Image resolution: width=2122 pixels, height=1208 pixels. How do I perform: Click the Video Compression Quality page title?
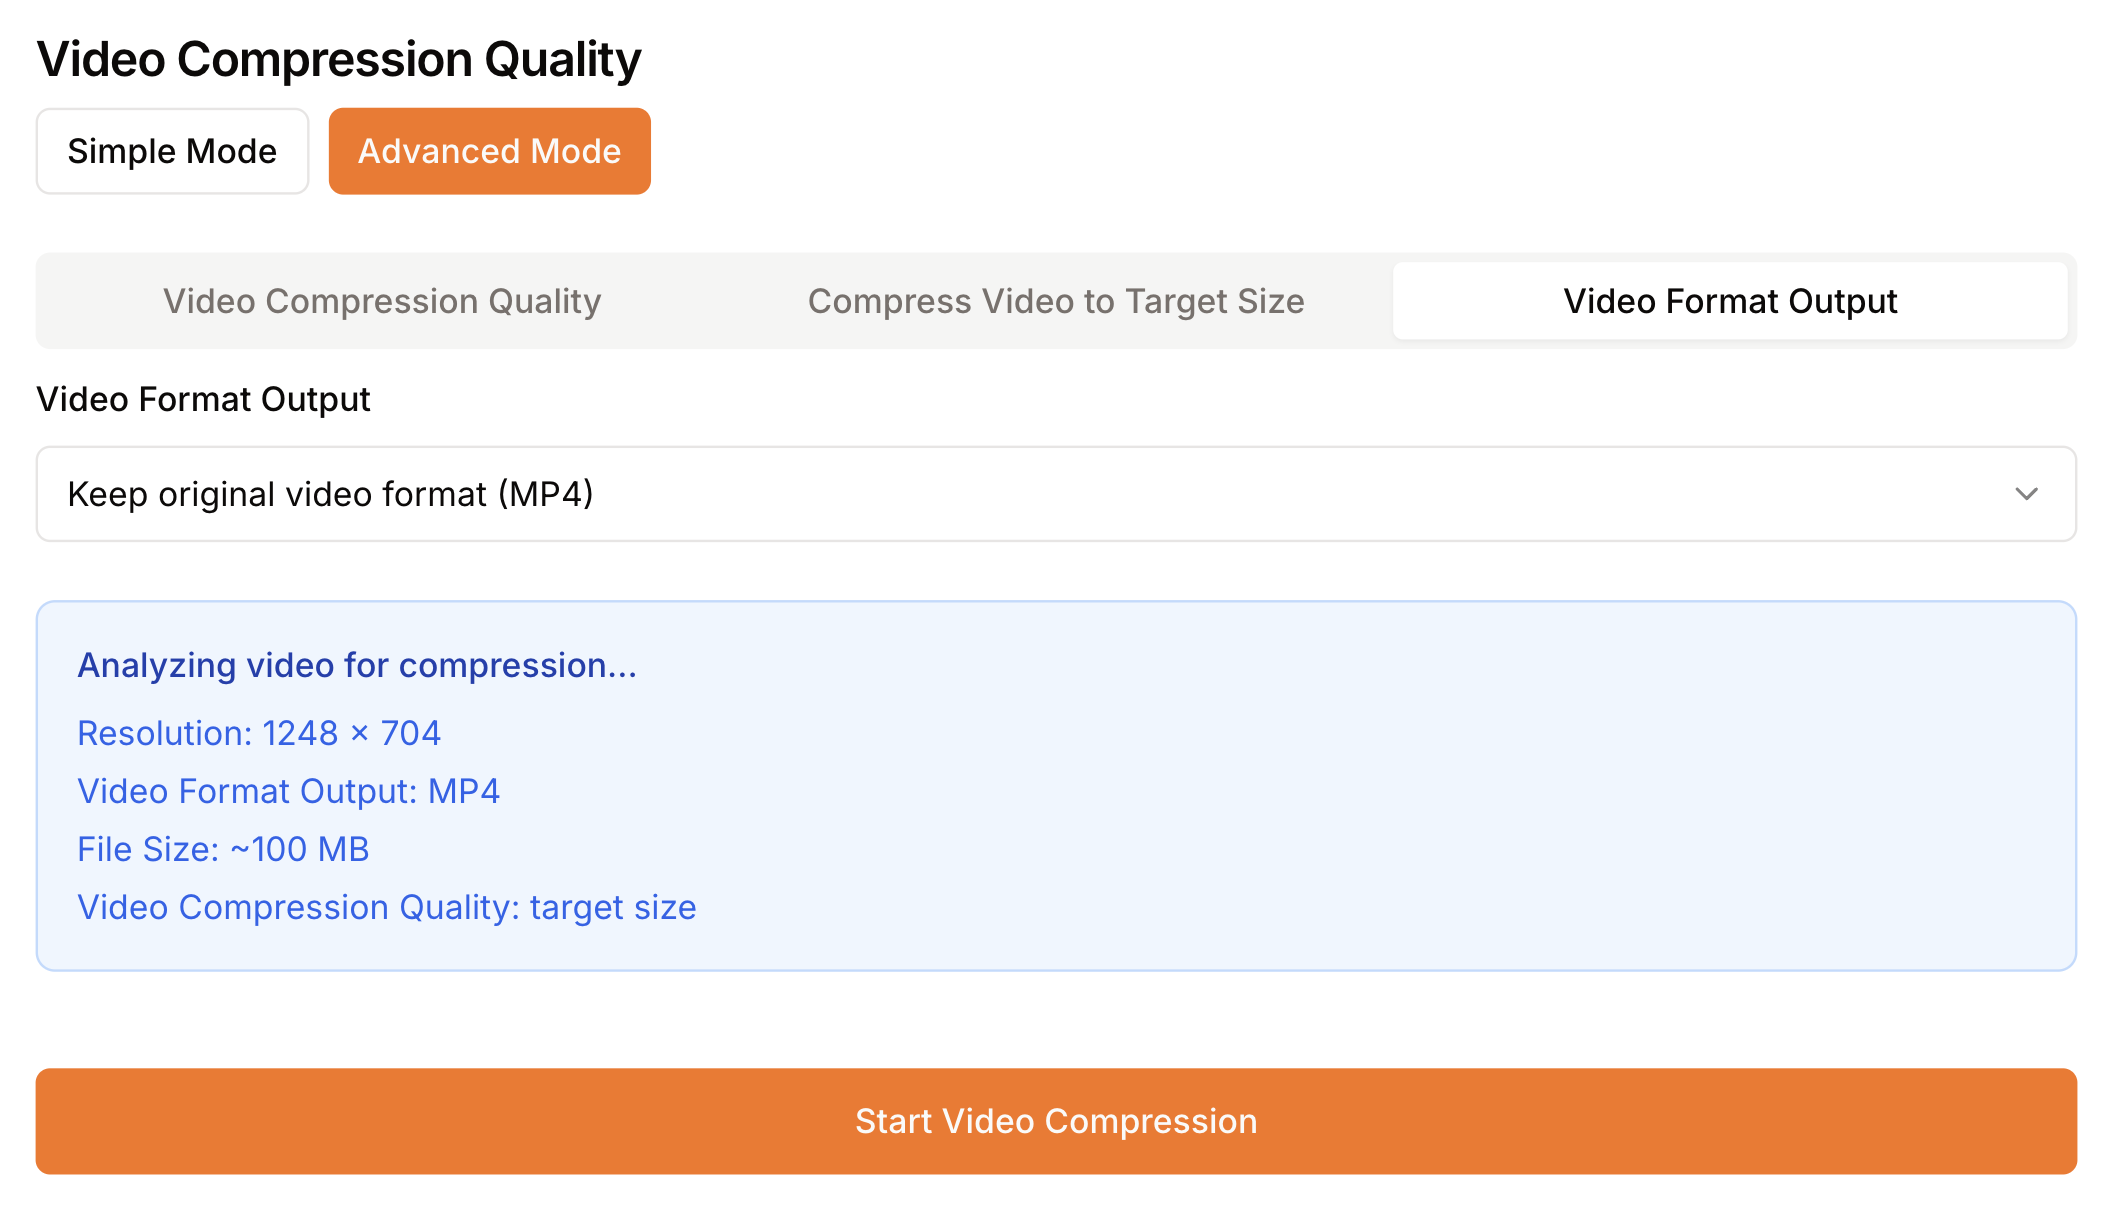(x=338, y=58)
